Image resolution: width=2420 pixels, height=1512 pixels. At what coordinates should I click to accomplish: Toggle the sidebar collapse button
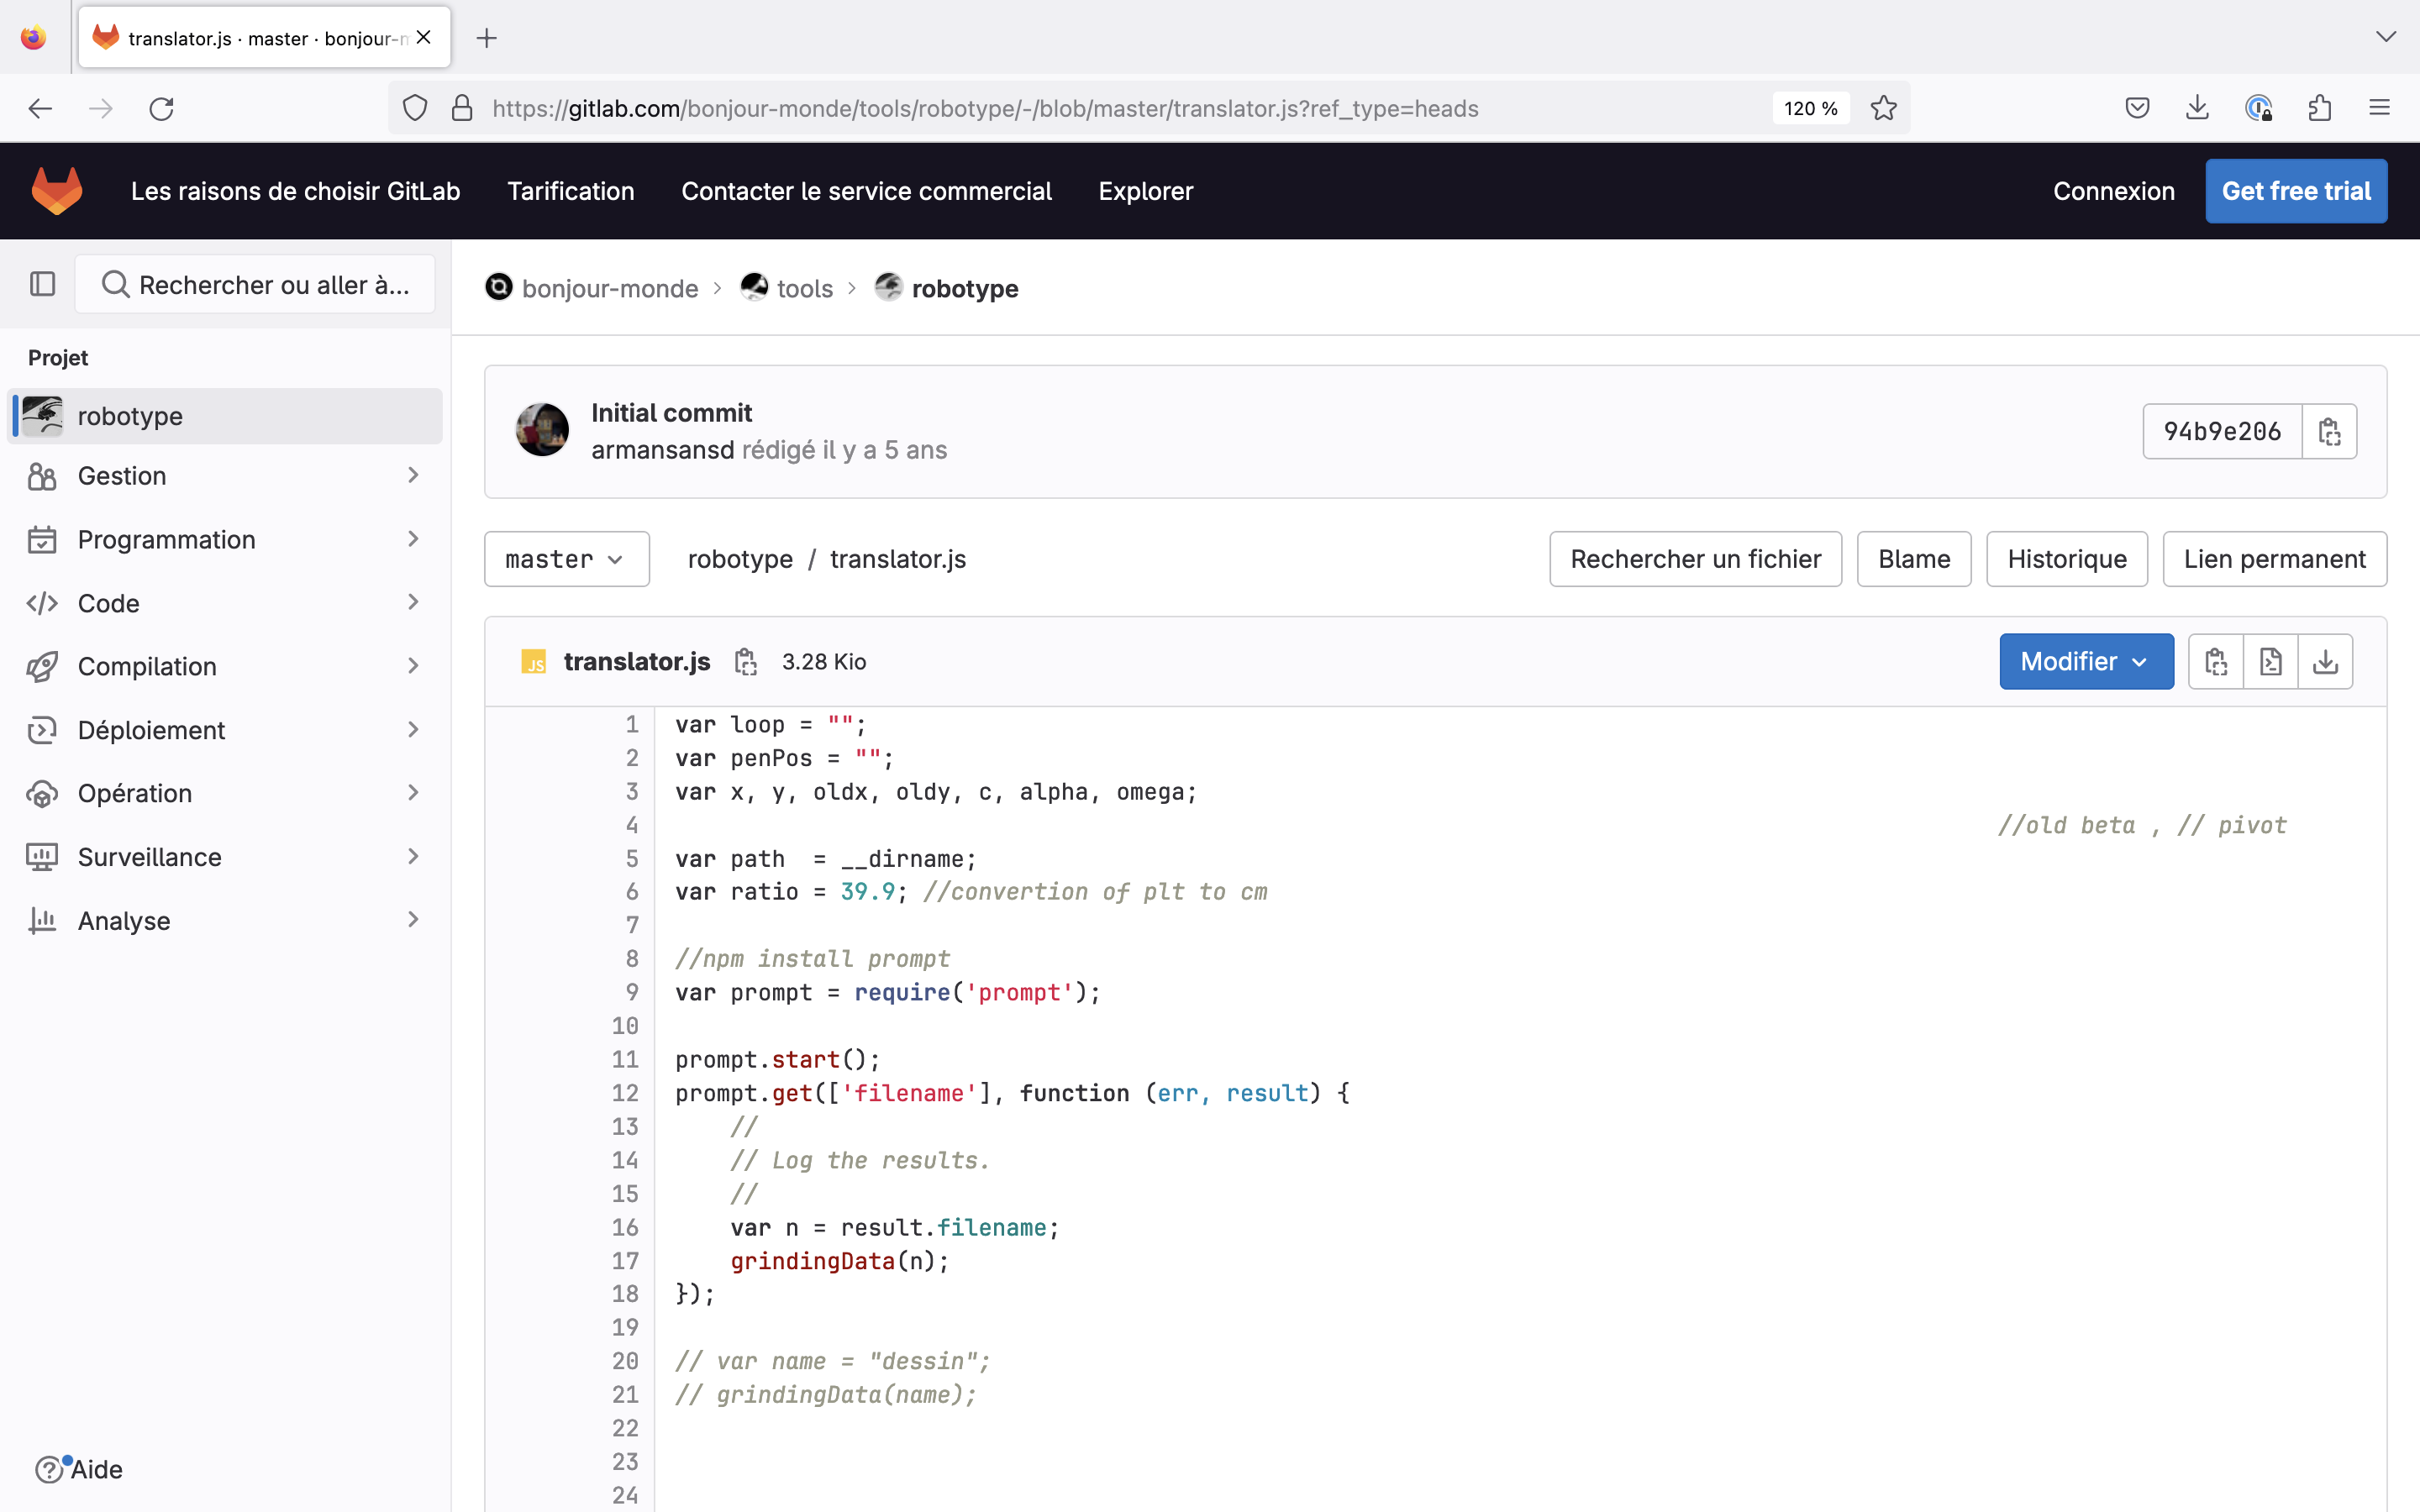coord(42,285)
